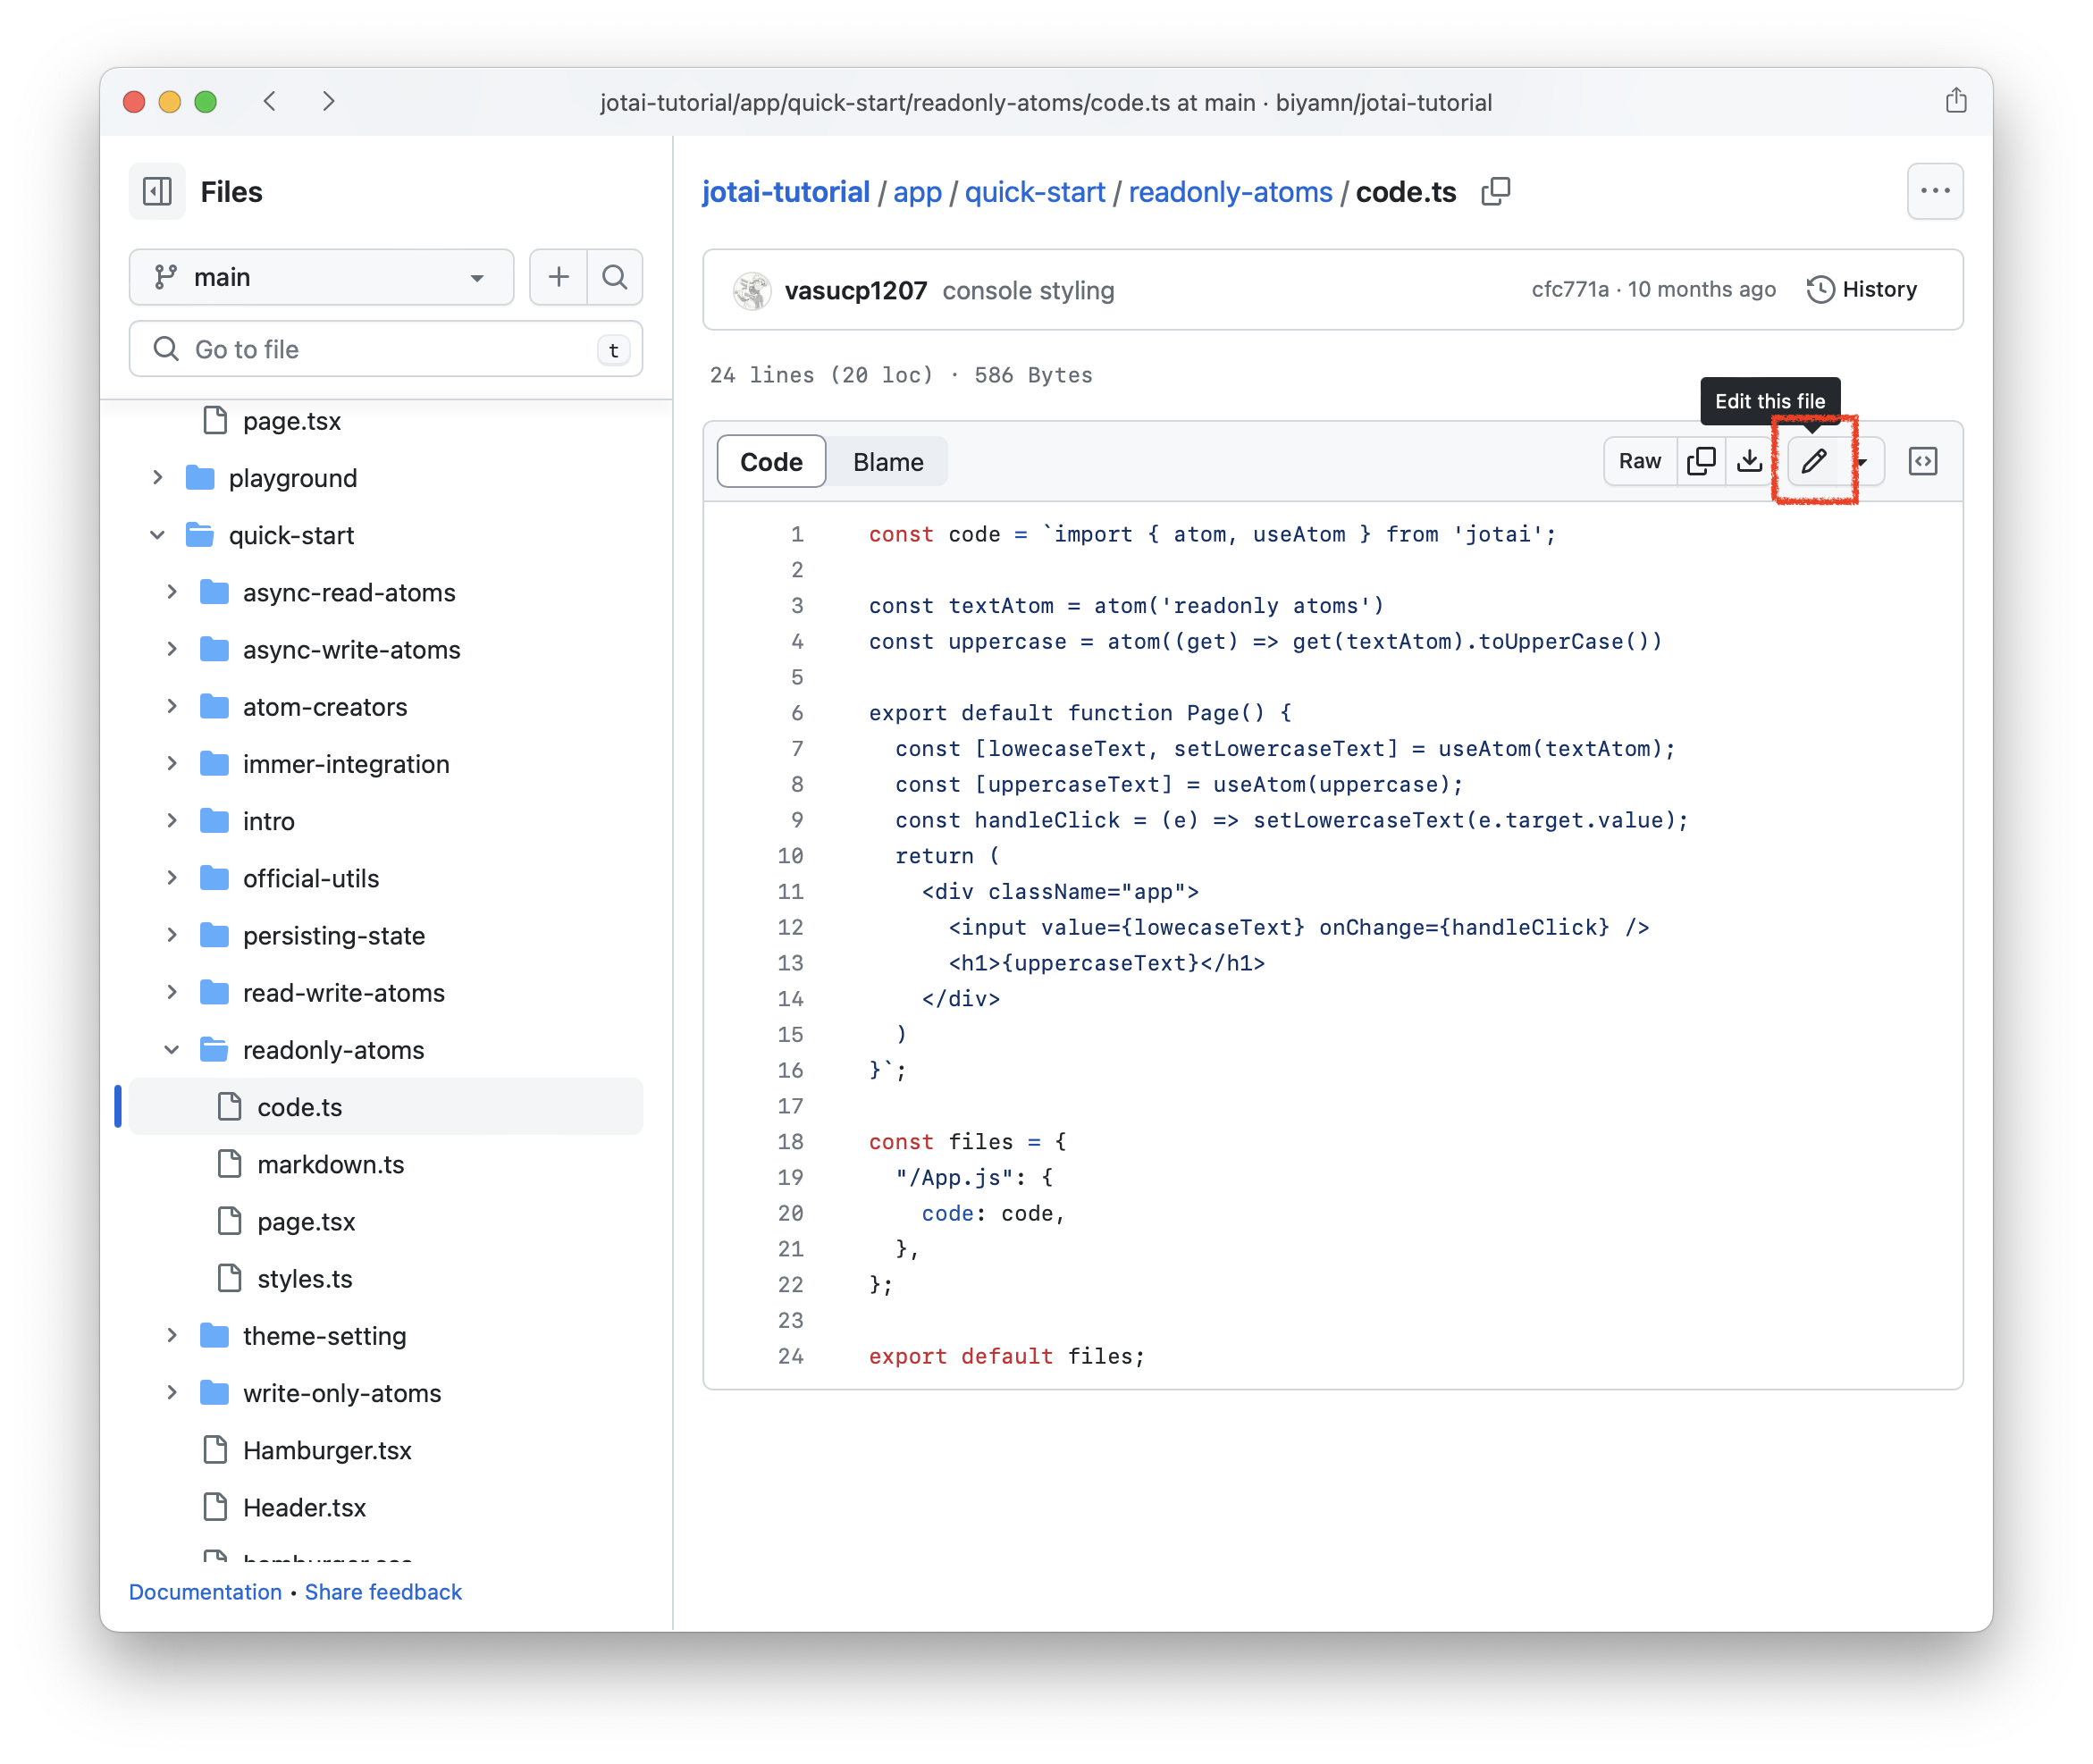
Task: Click the intro folder icon
Action: (x=215, y=821)
